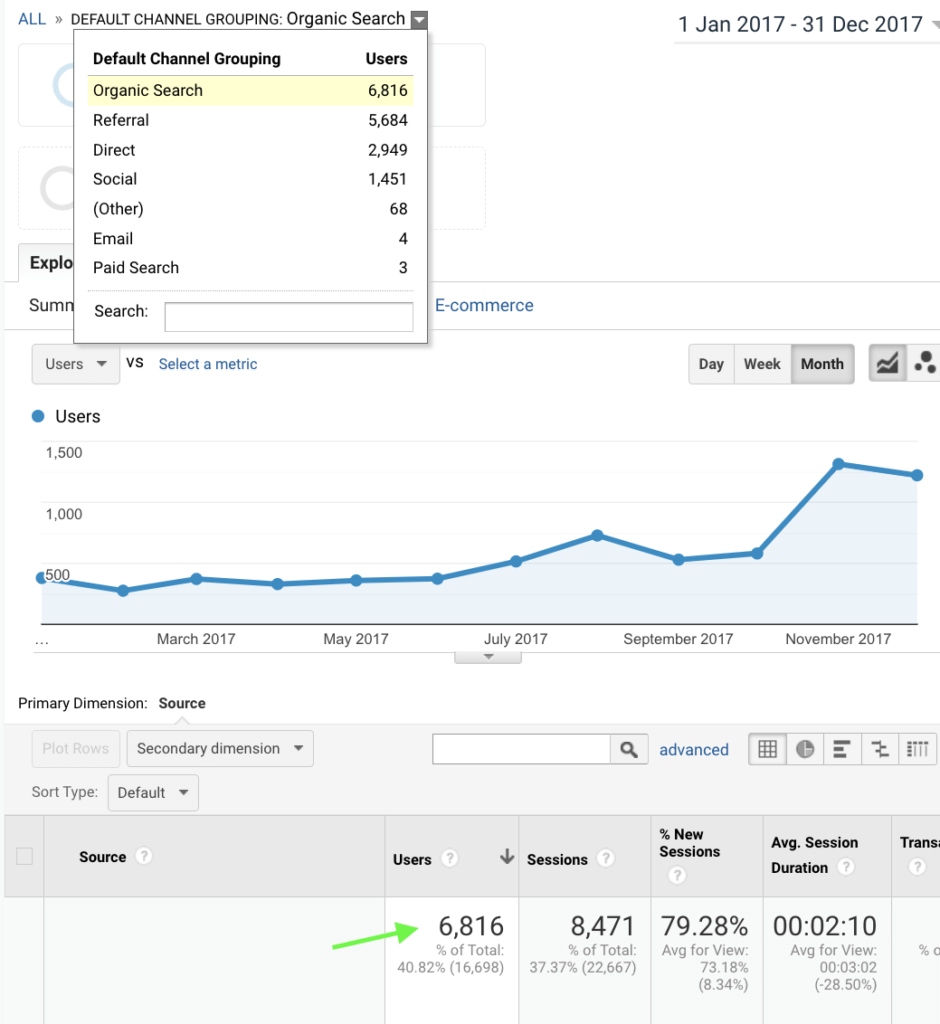Switch to the data table view icon
Screen dimensions: 940x1024
click(x=768, y=749)
